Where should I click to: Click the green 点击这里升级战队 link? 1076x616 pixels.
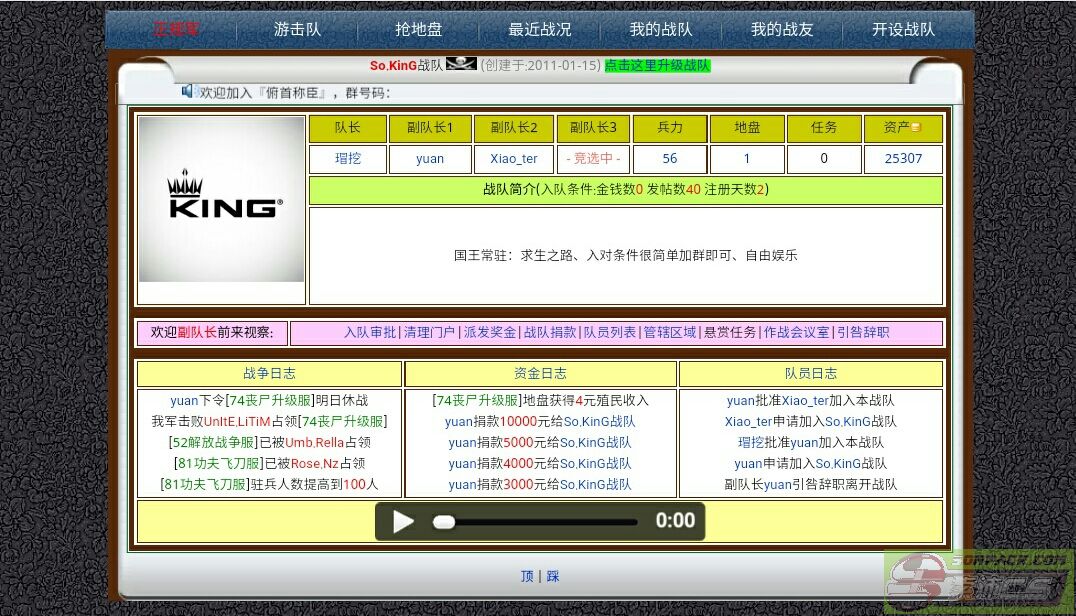[x=657, y=65]
